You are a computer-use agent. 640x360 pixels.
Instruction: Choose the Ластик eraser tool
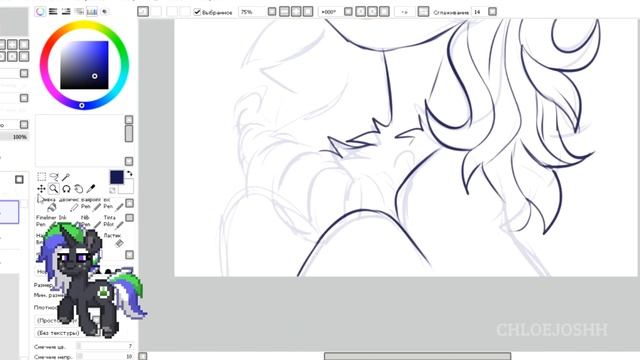point(113,240)
